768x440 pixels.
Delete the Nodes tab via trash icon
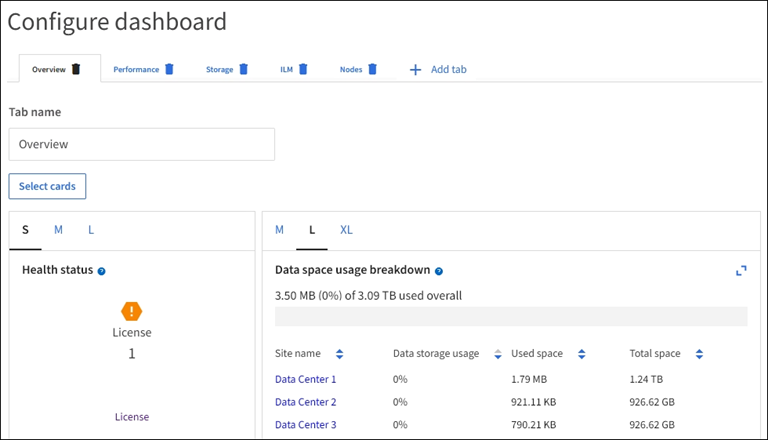pyautogui.click(x=372, y=69)
